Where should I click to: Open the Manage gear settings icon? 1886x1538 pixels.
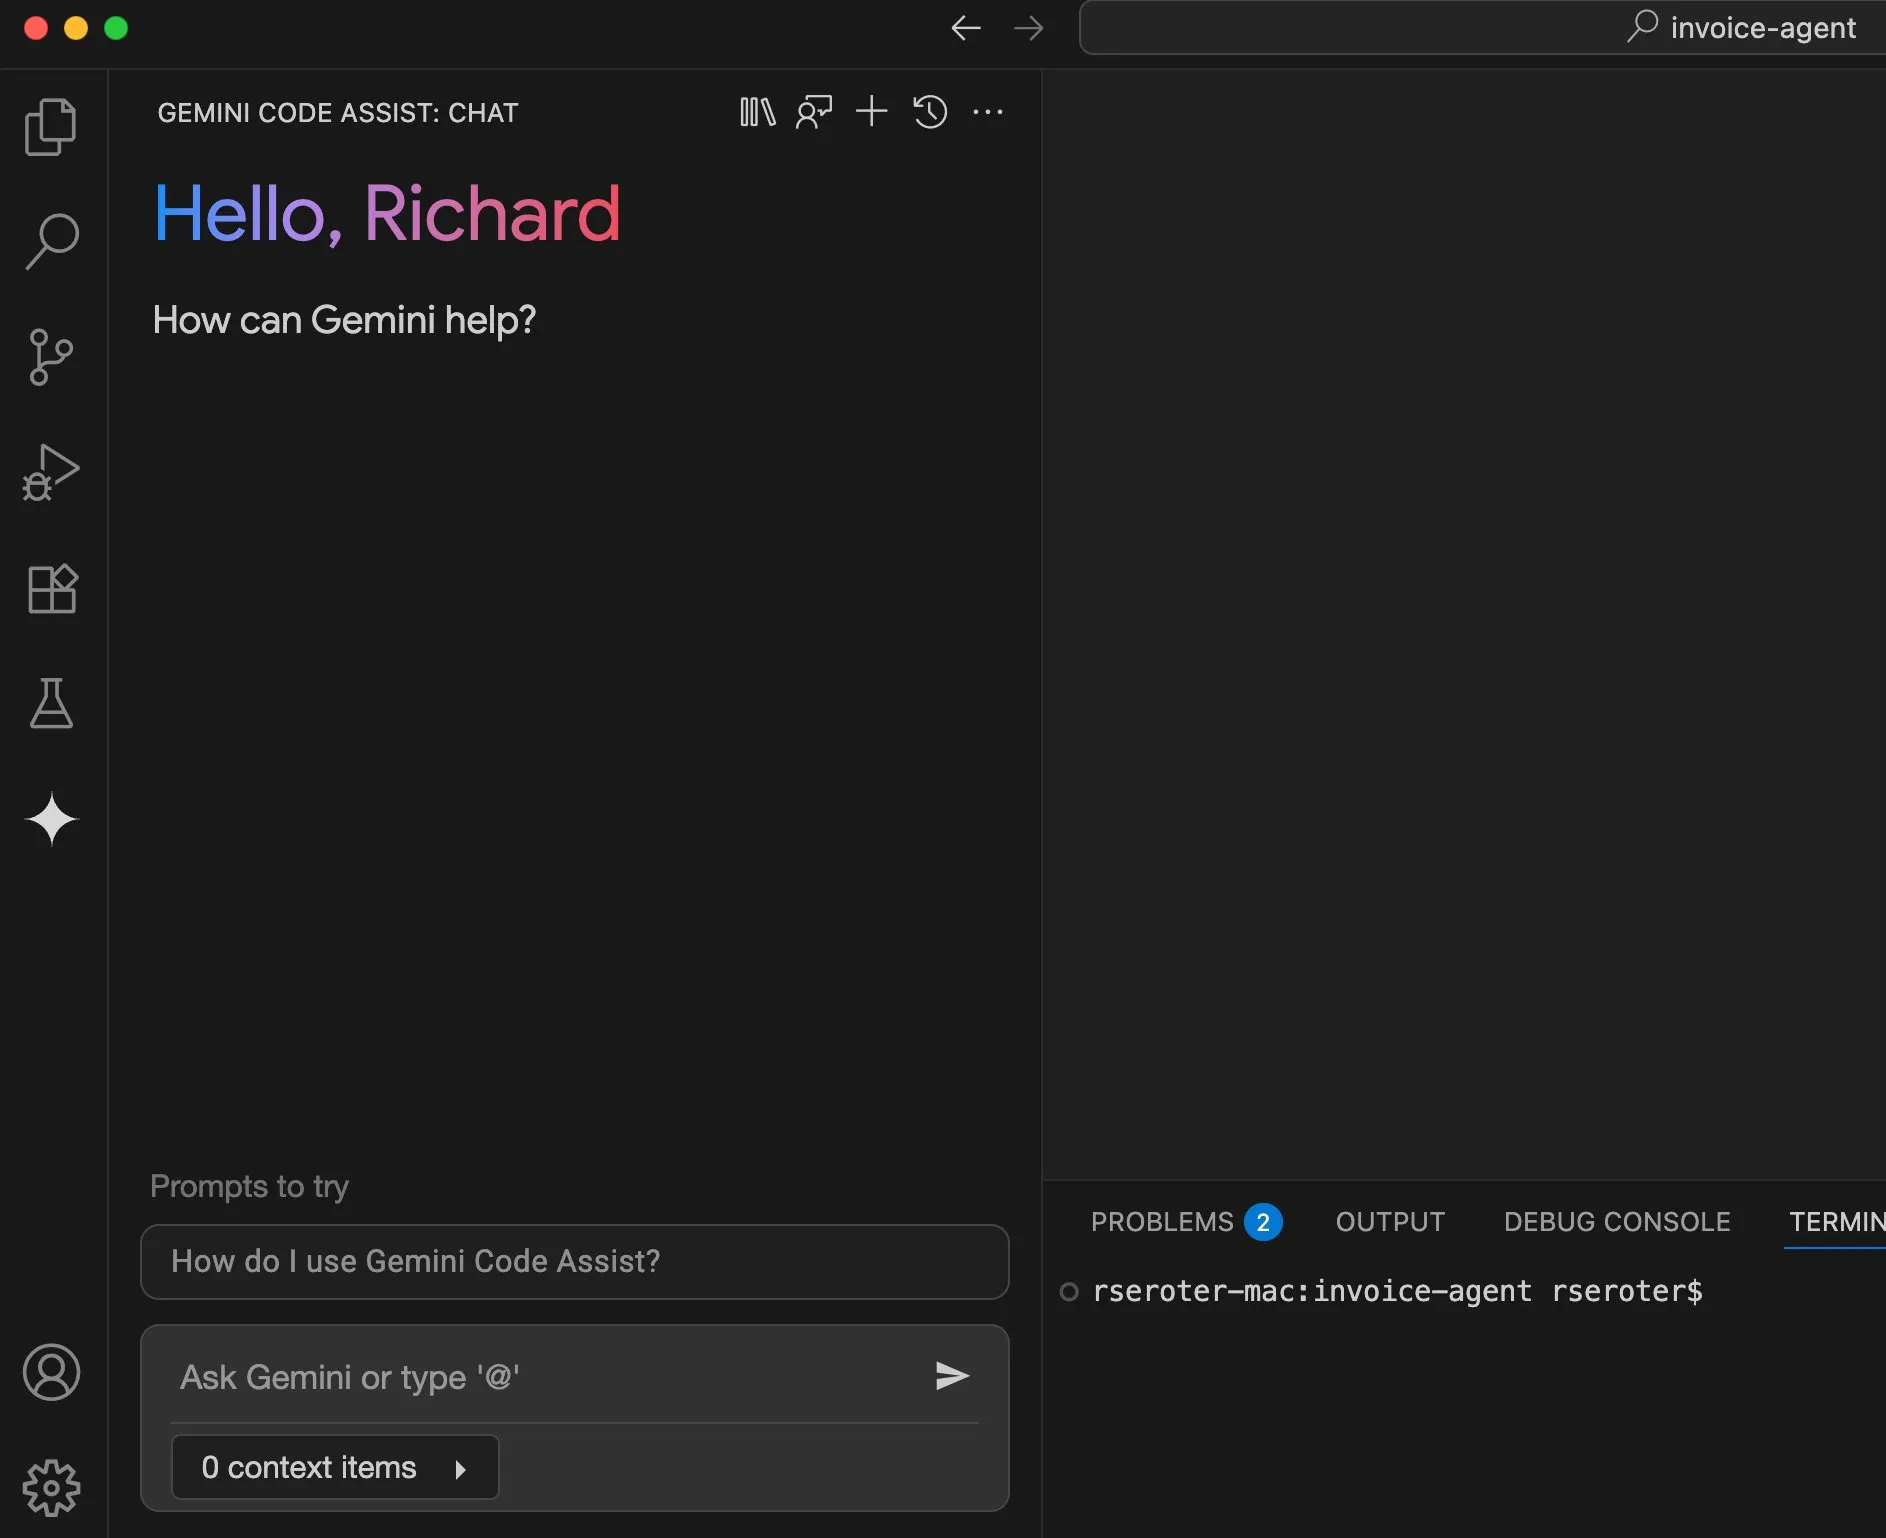point(51,1488)
